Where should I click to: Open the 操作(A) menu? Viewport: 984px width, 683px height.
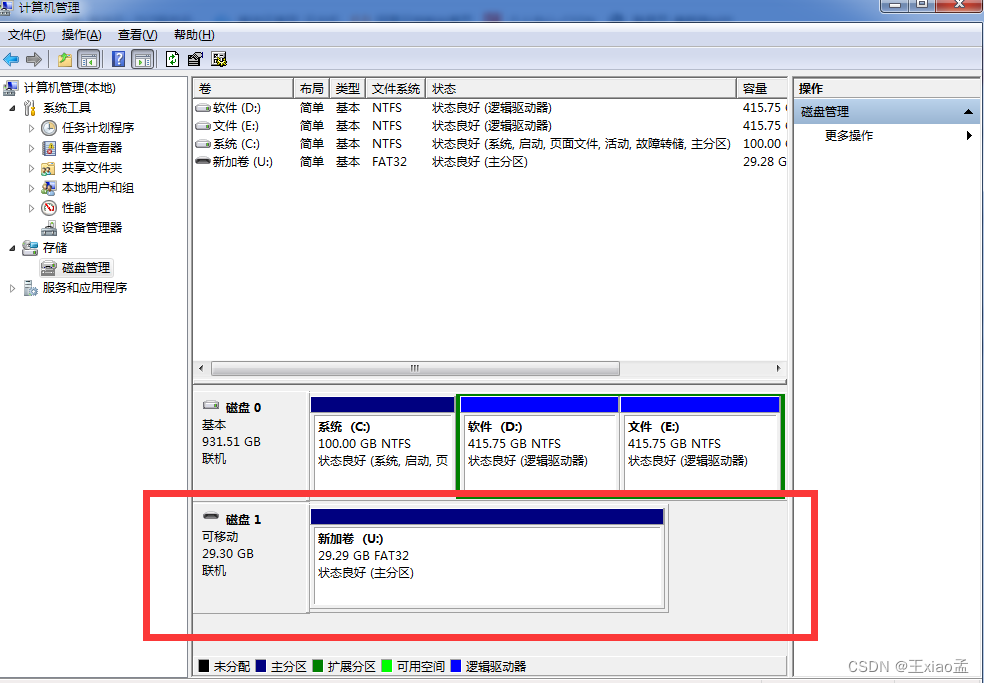(x=82, y=35)
